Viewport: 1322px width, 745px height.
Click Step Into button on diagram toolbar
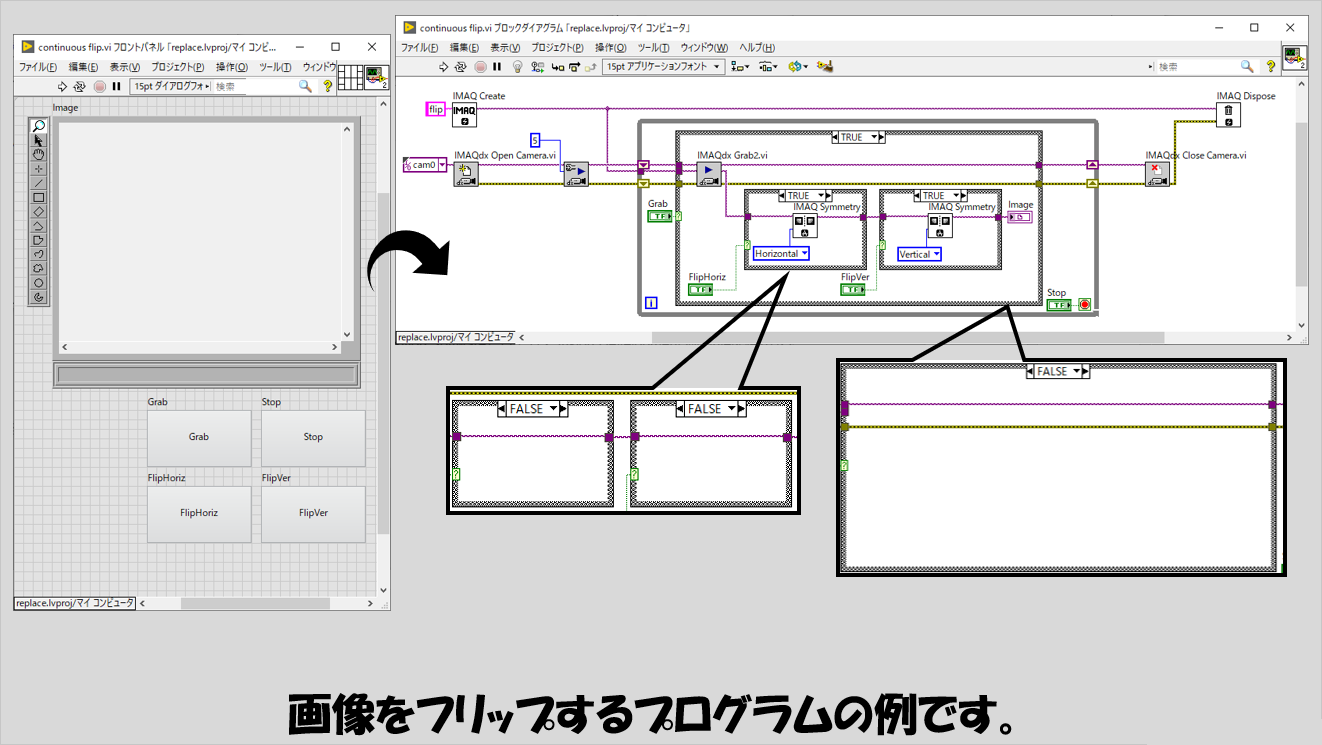[x=556, y=67]
